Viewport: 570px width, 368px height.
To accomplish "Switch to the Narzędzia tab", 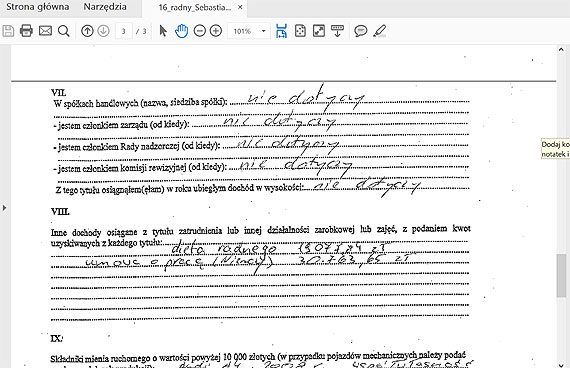I will pos(105,7).
